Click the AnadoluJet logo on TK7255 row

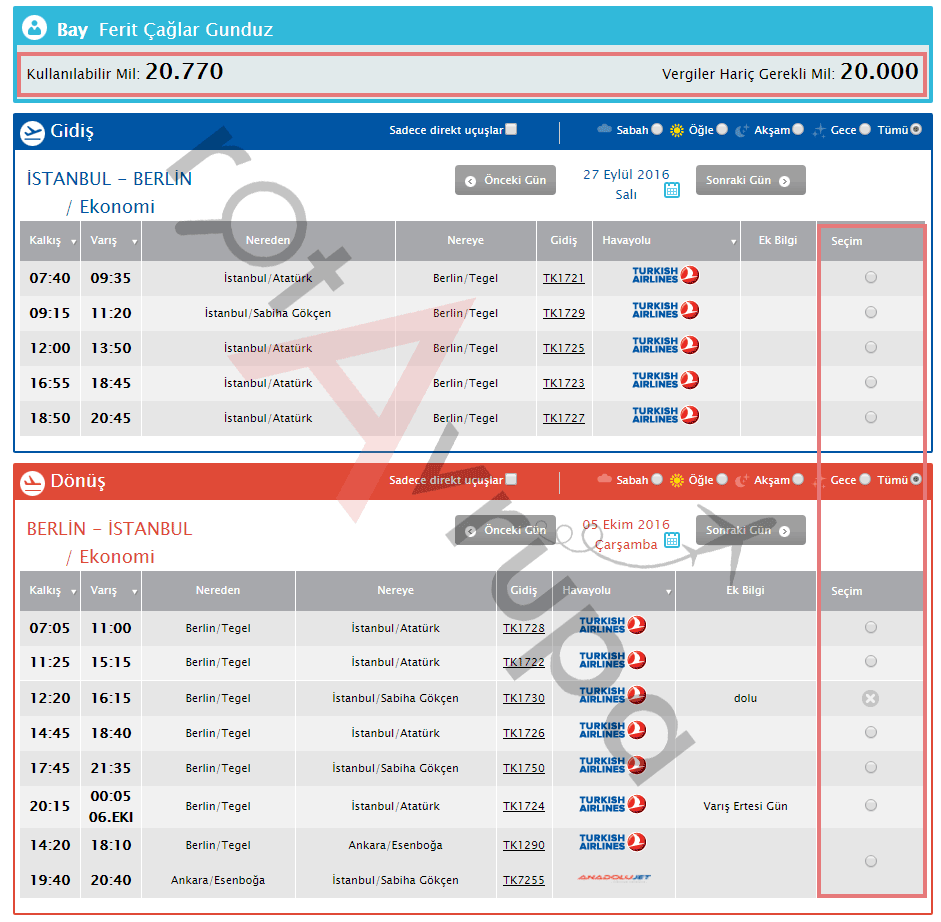click(x=613, y=879)
